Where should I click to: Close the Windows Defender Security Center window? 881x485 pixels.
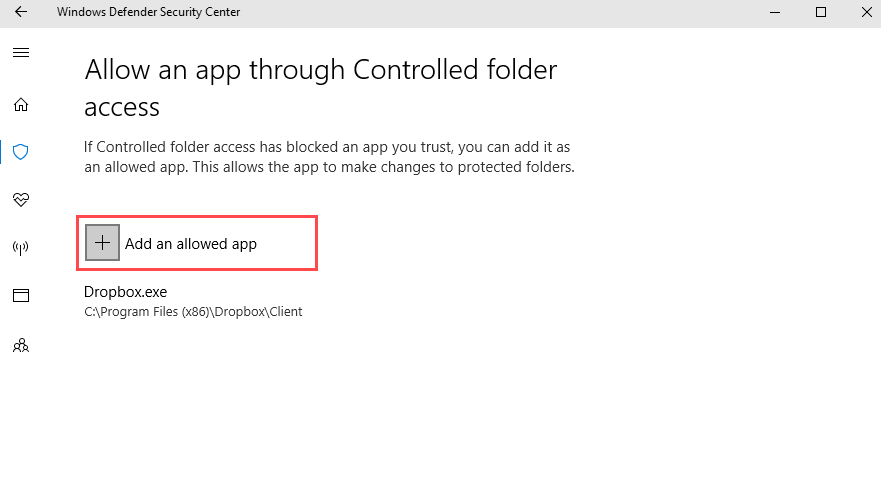[866, 12]
